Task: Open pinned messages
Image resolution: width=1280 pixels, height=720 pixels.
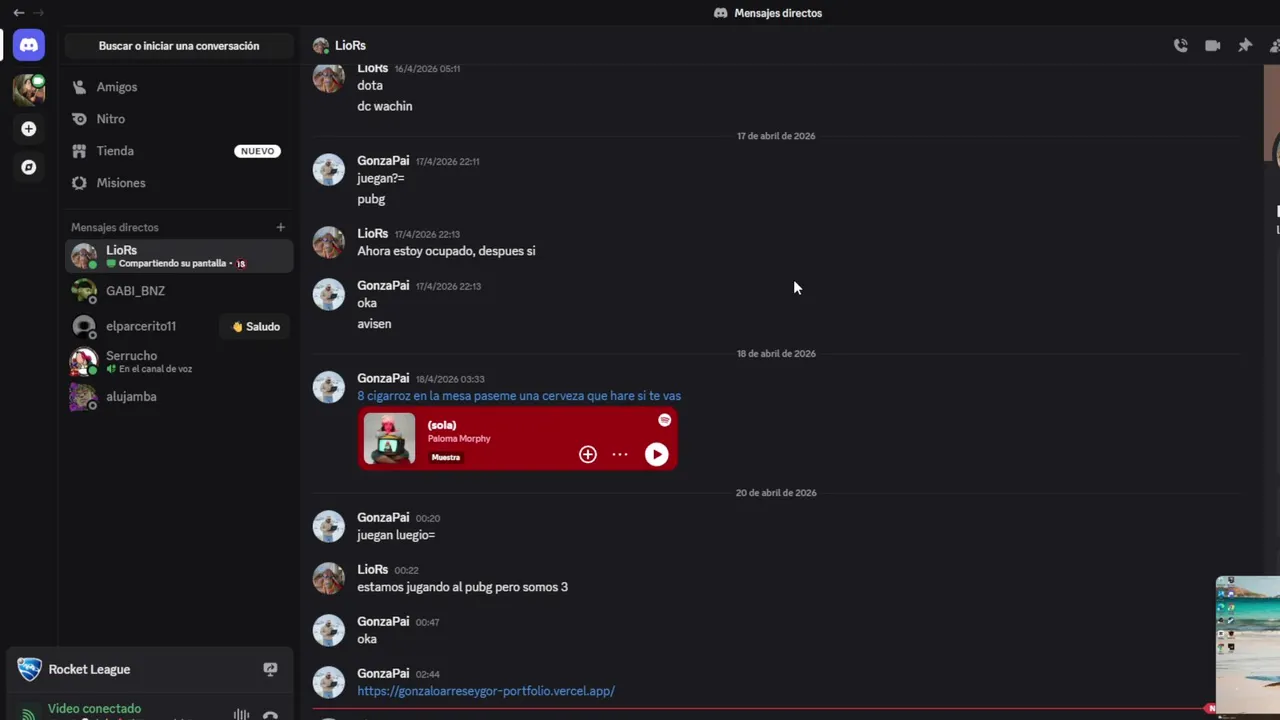Action: [1245, 45]
